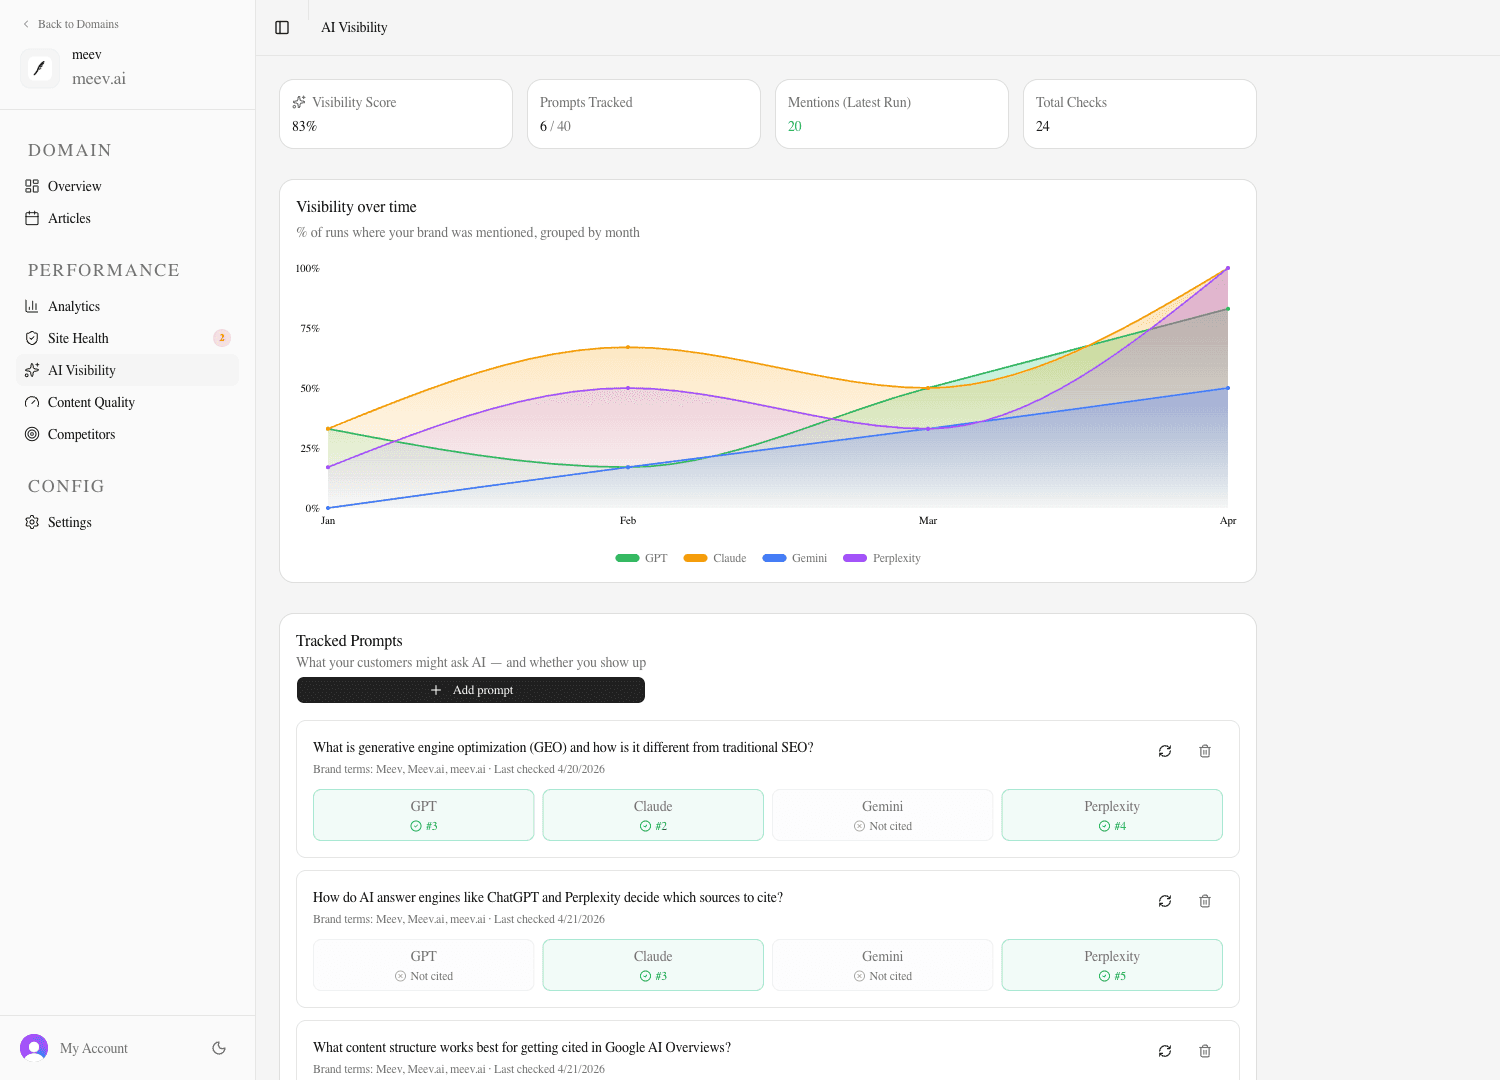Toggle Gemini series in chart legend

[x=795, y=558]
